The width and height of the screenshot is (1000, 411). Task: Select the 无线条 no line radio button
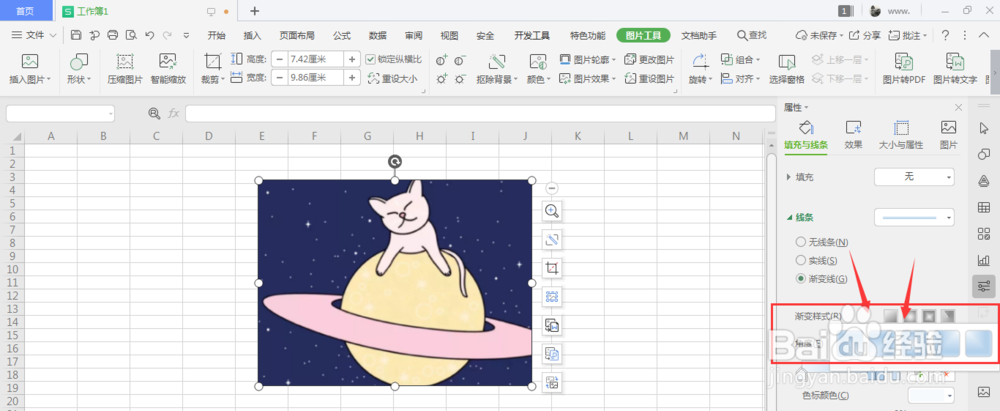800,242
